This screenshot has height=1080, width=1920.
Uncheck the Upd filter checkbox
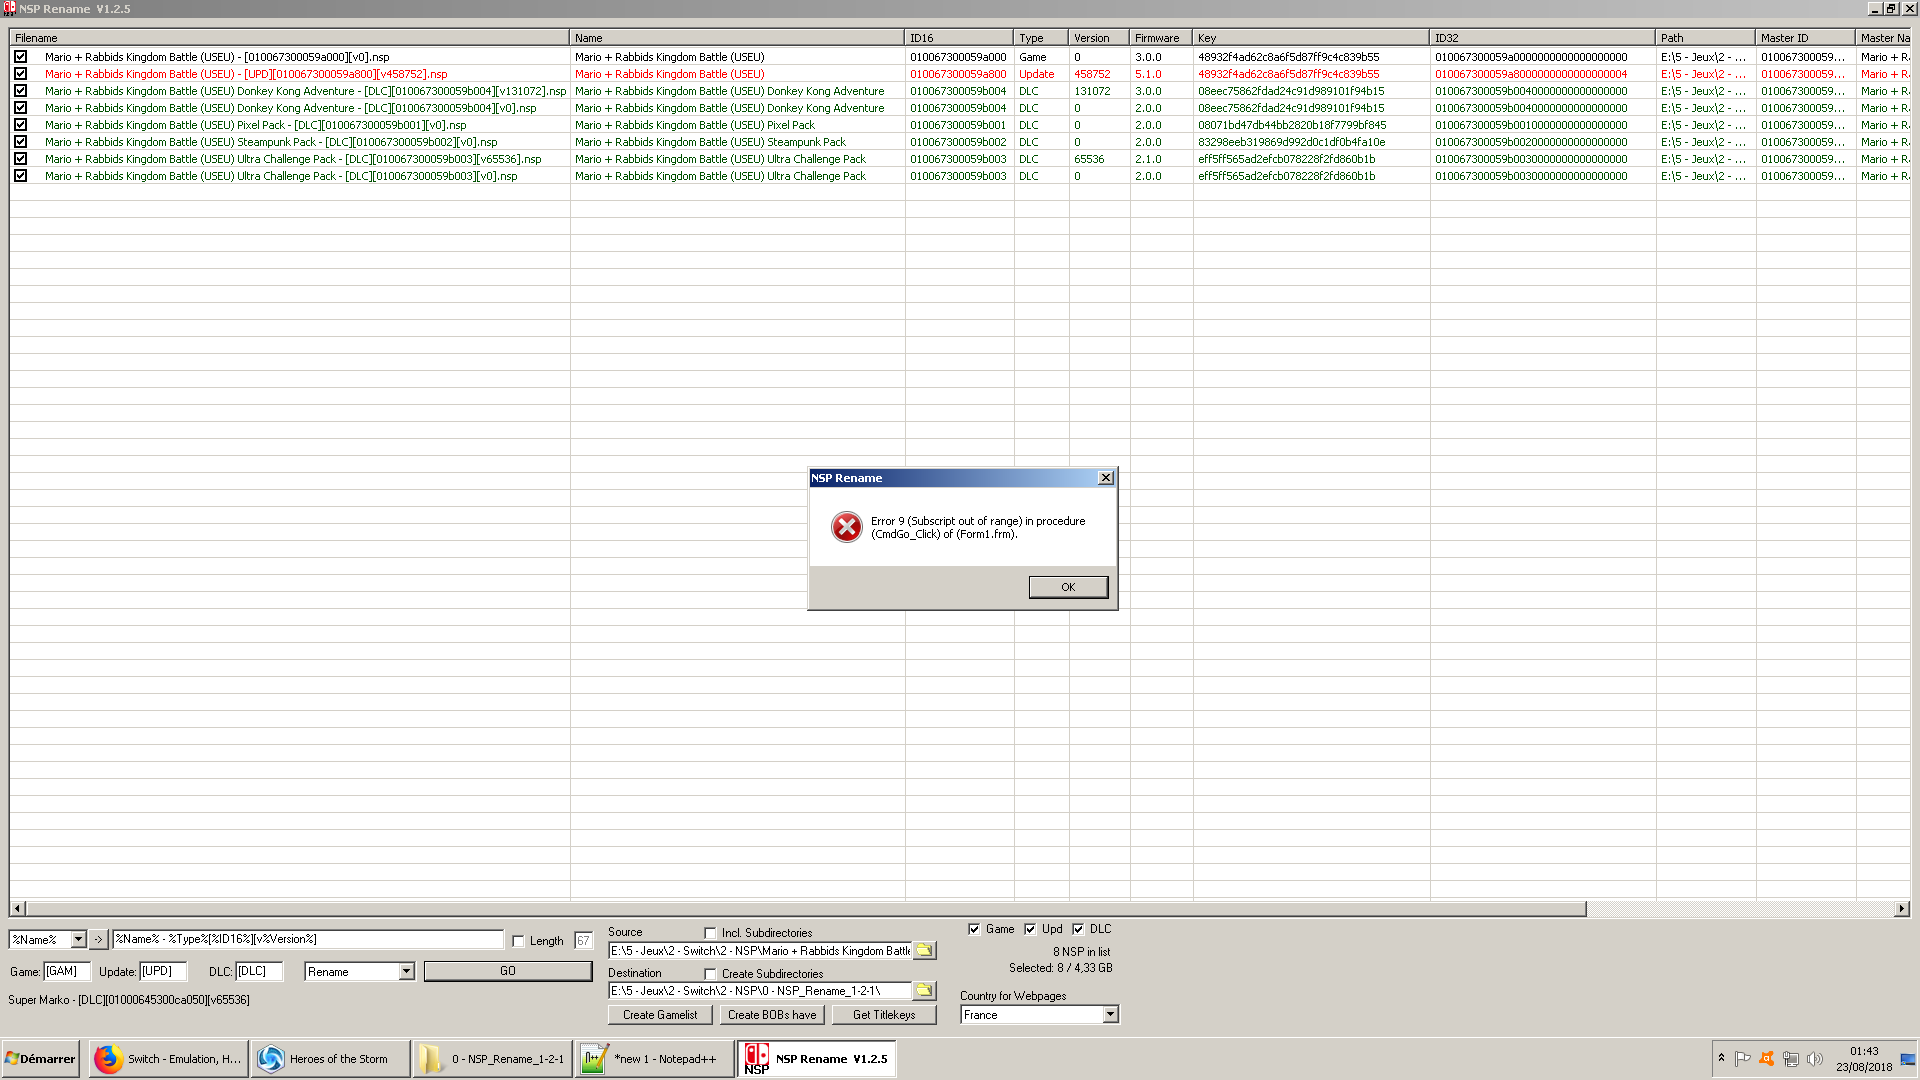(1030, 929)
